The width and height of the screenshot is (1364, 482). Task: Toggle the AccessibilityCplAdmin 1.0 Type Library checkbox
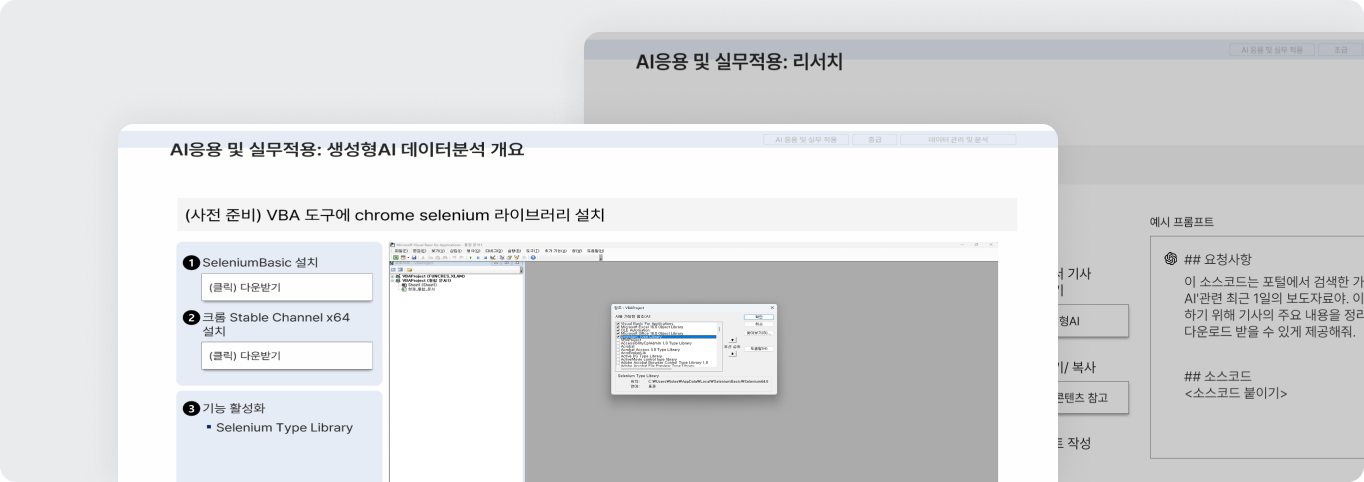click(617, 343)
